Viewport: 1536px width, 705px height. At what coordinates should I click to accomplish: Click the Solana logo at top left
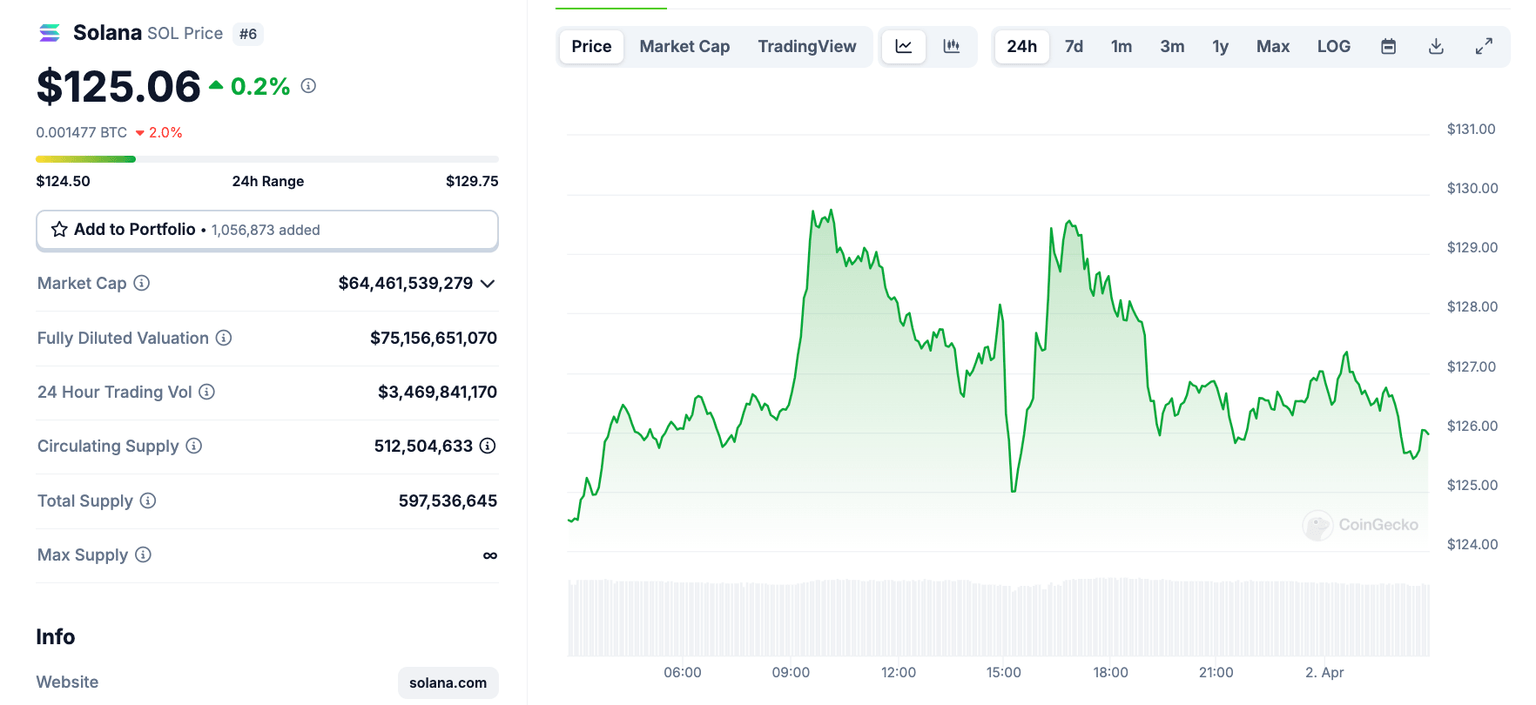tap(48, 32)
